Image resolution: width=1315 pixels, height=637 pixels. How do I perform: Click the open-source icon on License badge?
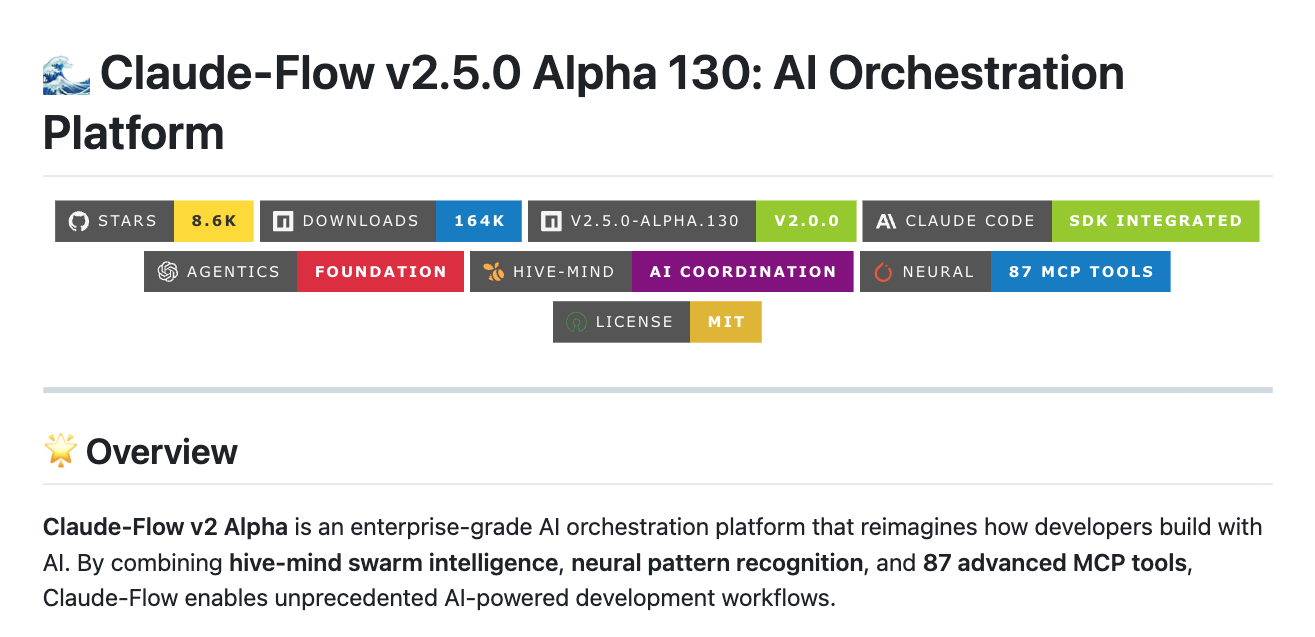click(576, 322)
